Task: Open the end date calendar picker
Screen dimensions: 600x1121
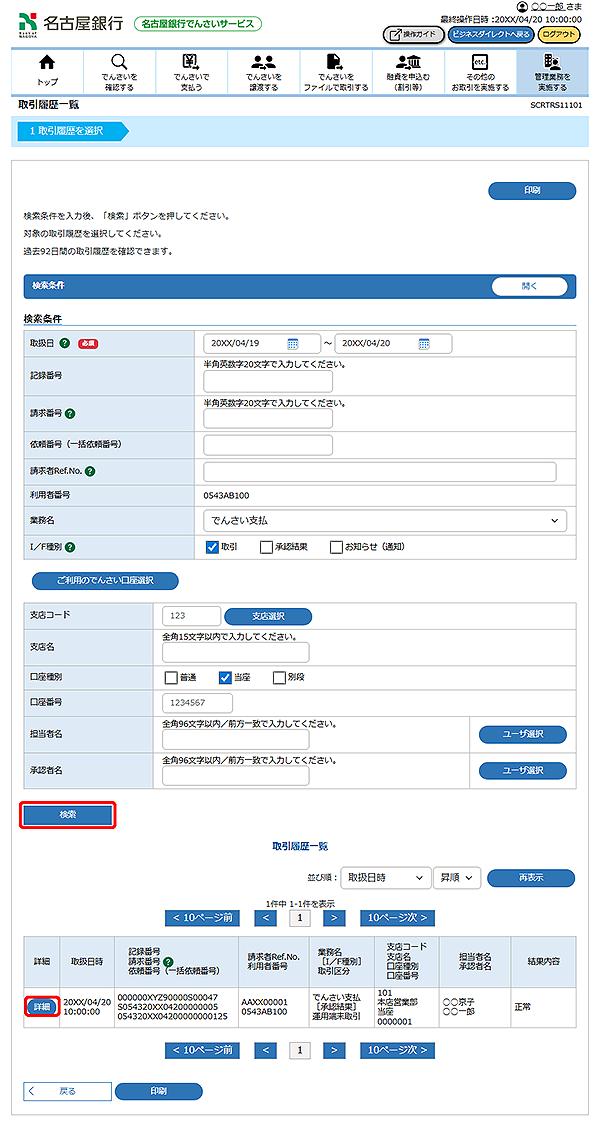Action: click(x=424, y=344)
